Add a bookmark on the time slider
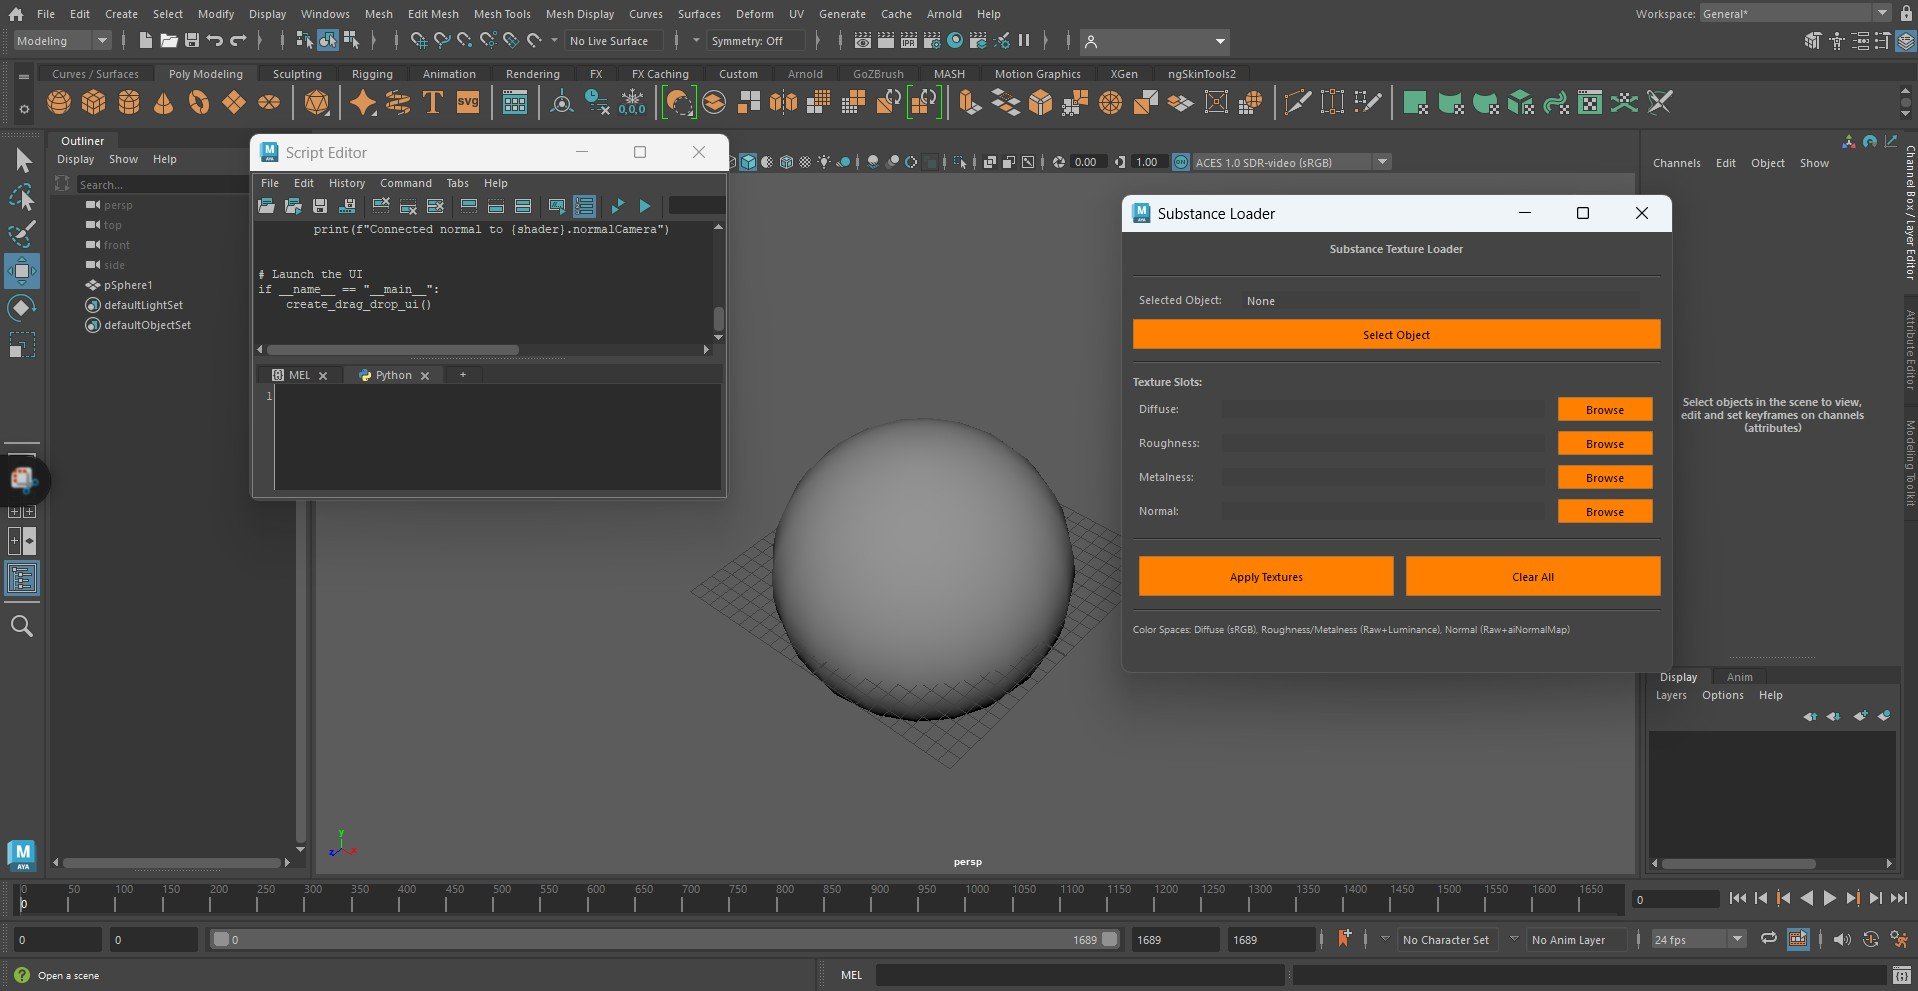 point(1344,939)
